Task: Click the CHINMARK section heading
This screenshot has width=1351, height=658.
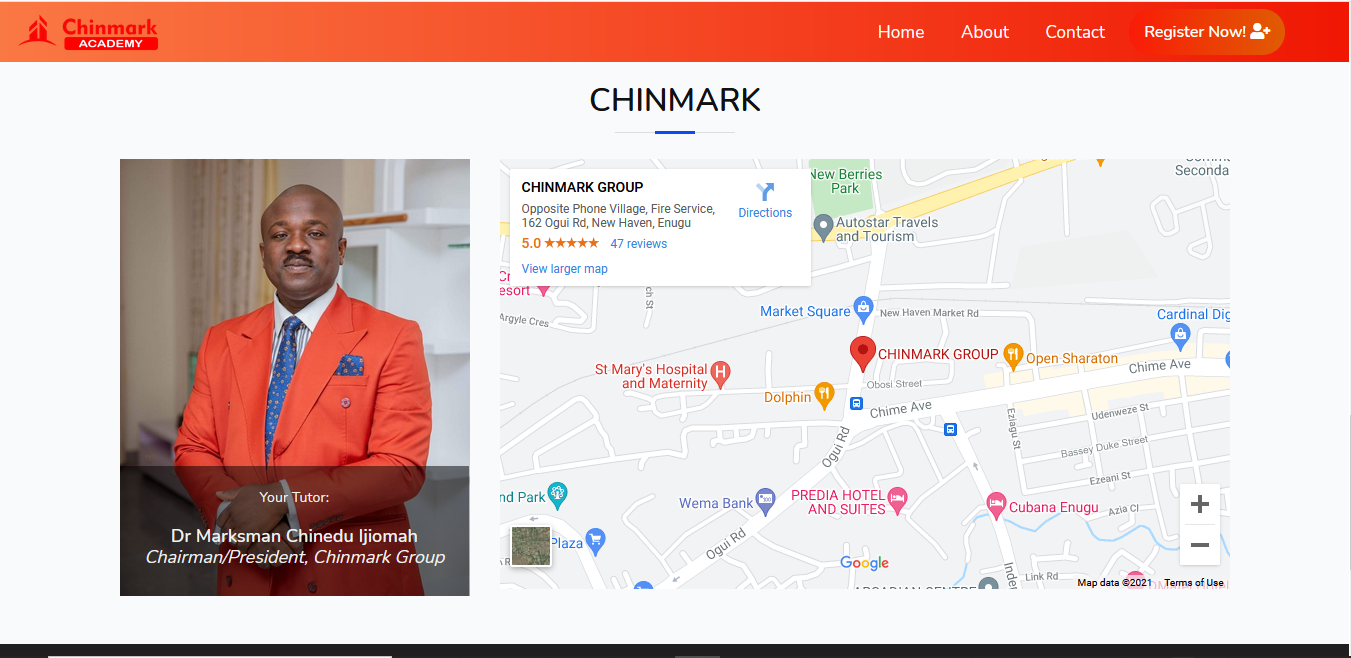Action: point(675,100)
